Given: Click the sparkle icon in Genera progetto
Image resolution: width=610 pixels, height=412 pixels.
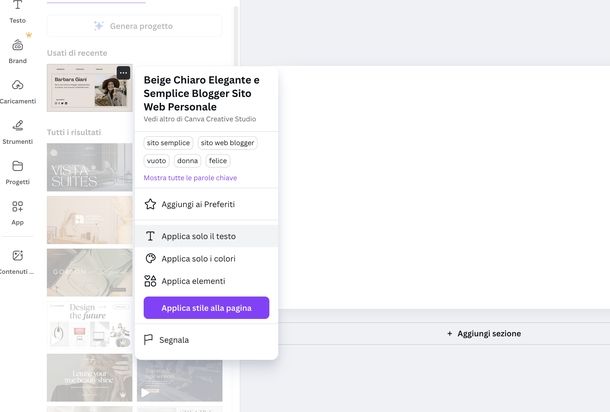Looking at the screenshot, I should pyautogui.click(x=99, y=26).
